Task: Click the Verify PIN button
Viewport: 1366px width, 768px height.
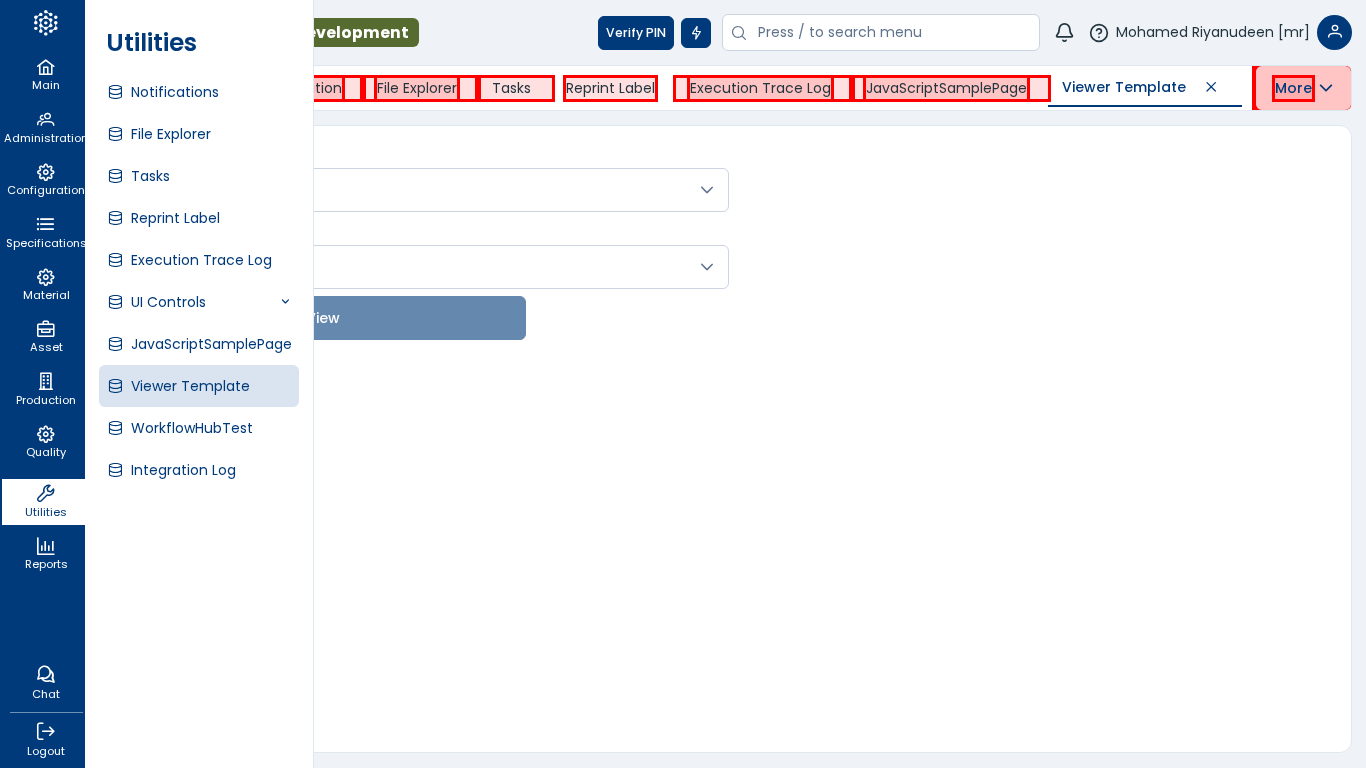Action: (x=635, y=33)
